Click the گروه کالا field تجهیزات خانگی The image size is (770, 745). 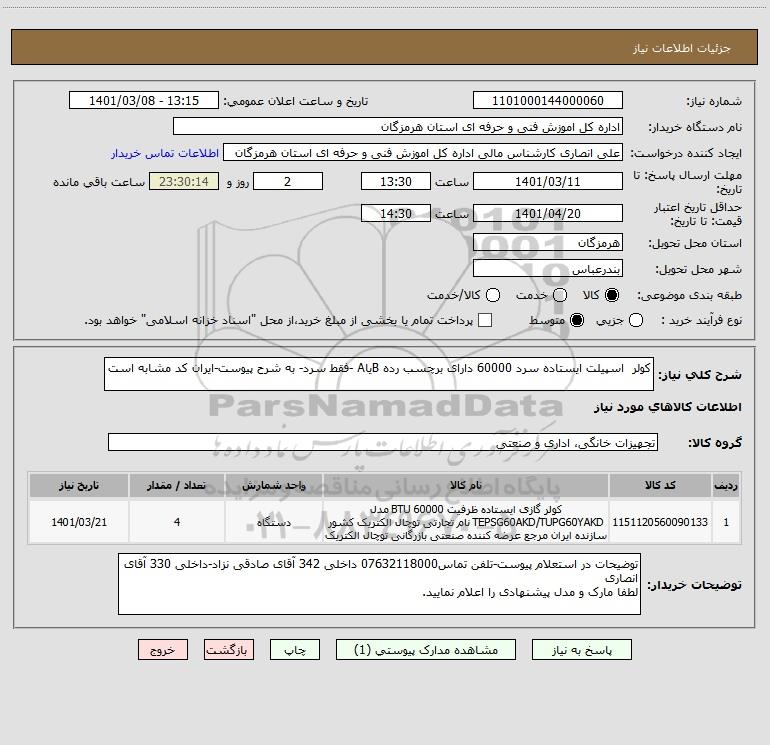[x=383, y=442]
